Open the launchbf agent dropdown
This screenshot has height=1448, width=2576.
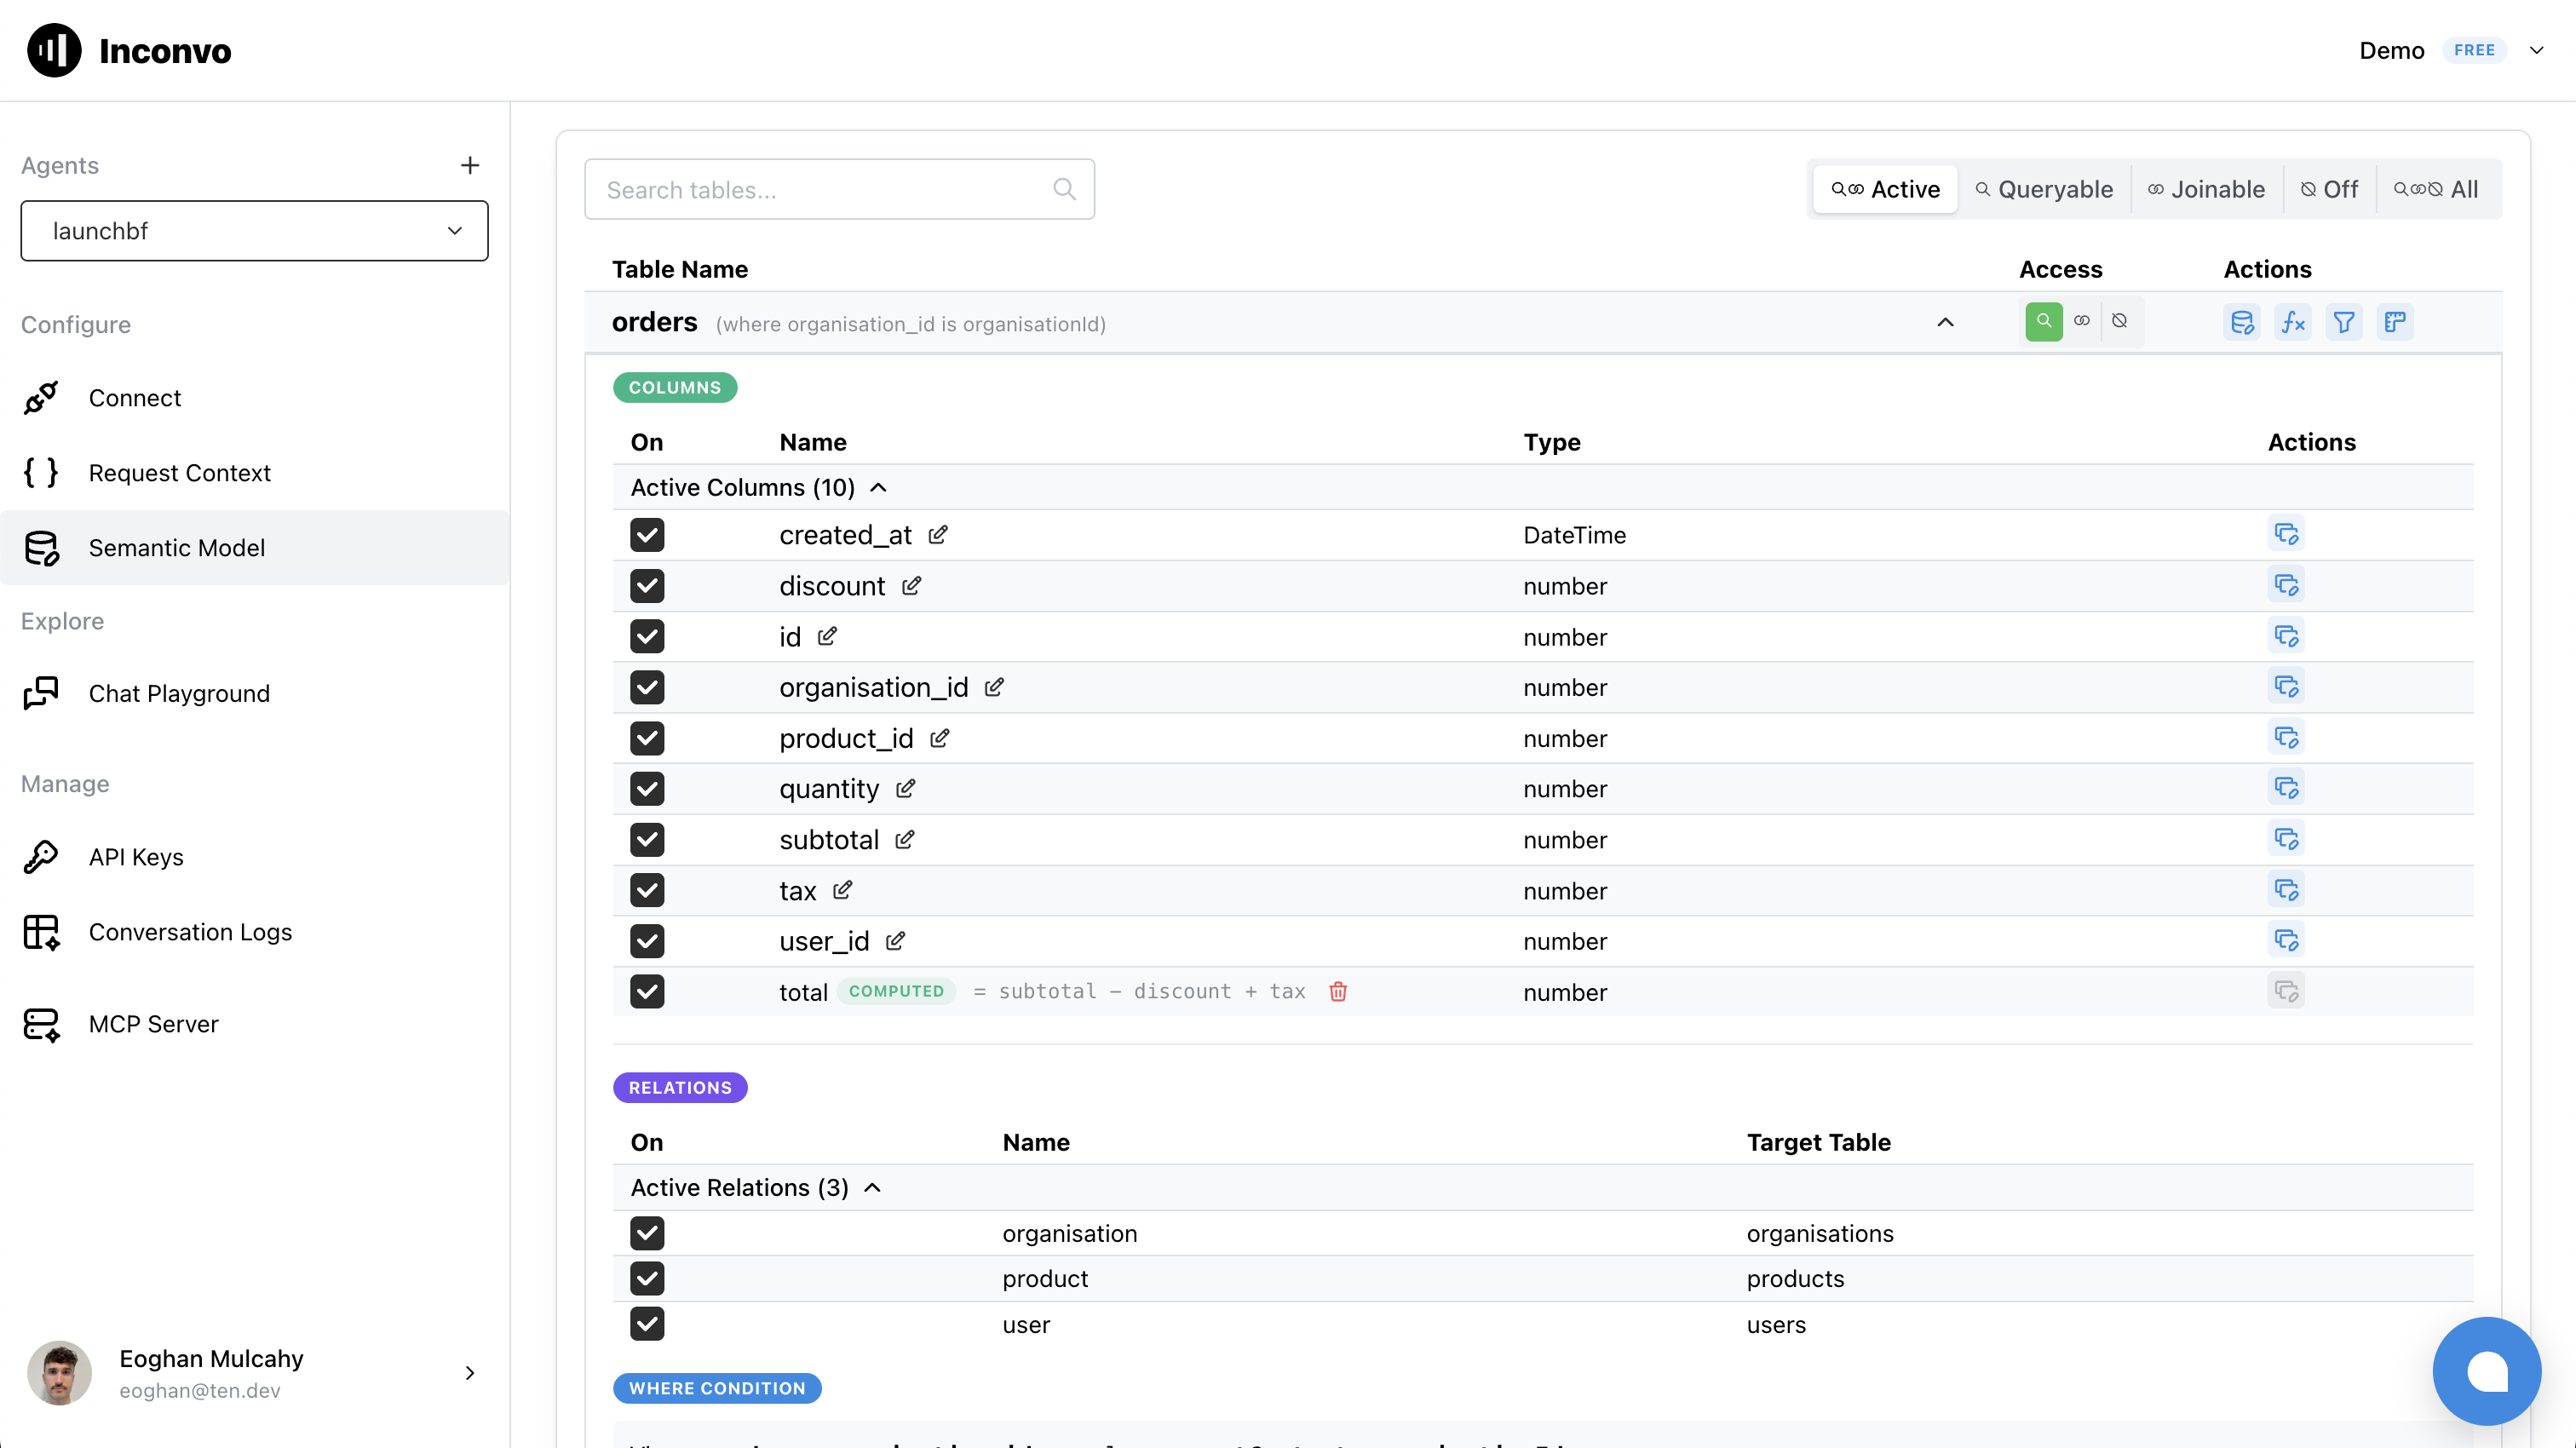coord(254,231)
